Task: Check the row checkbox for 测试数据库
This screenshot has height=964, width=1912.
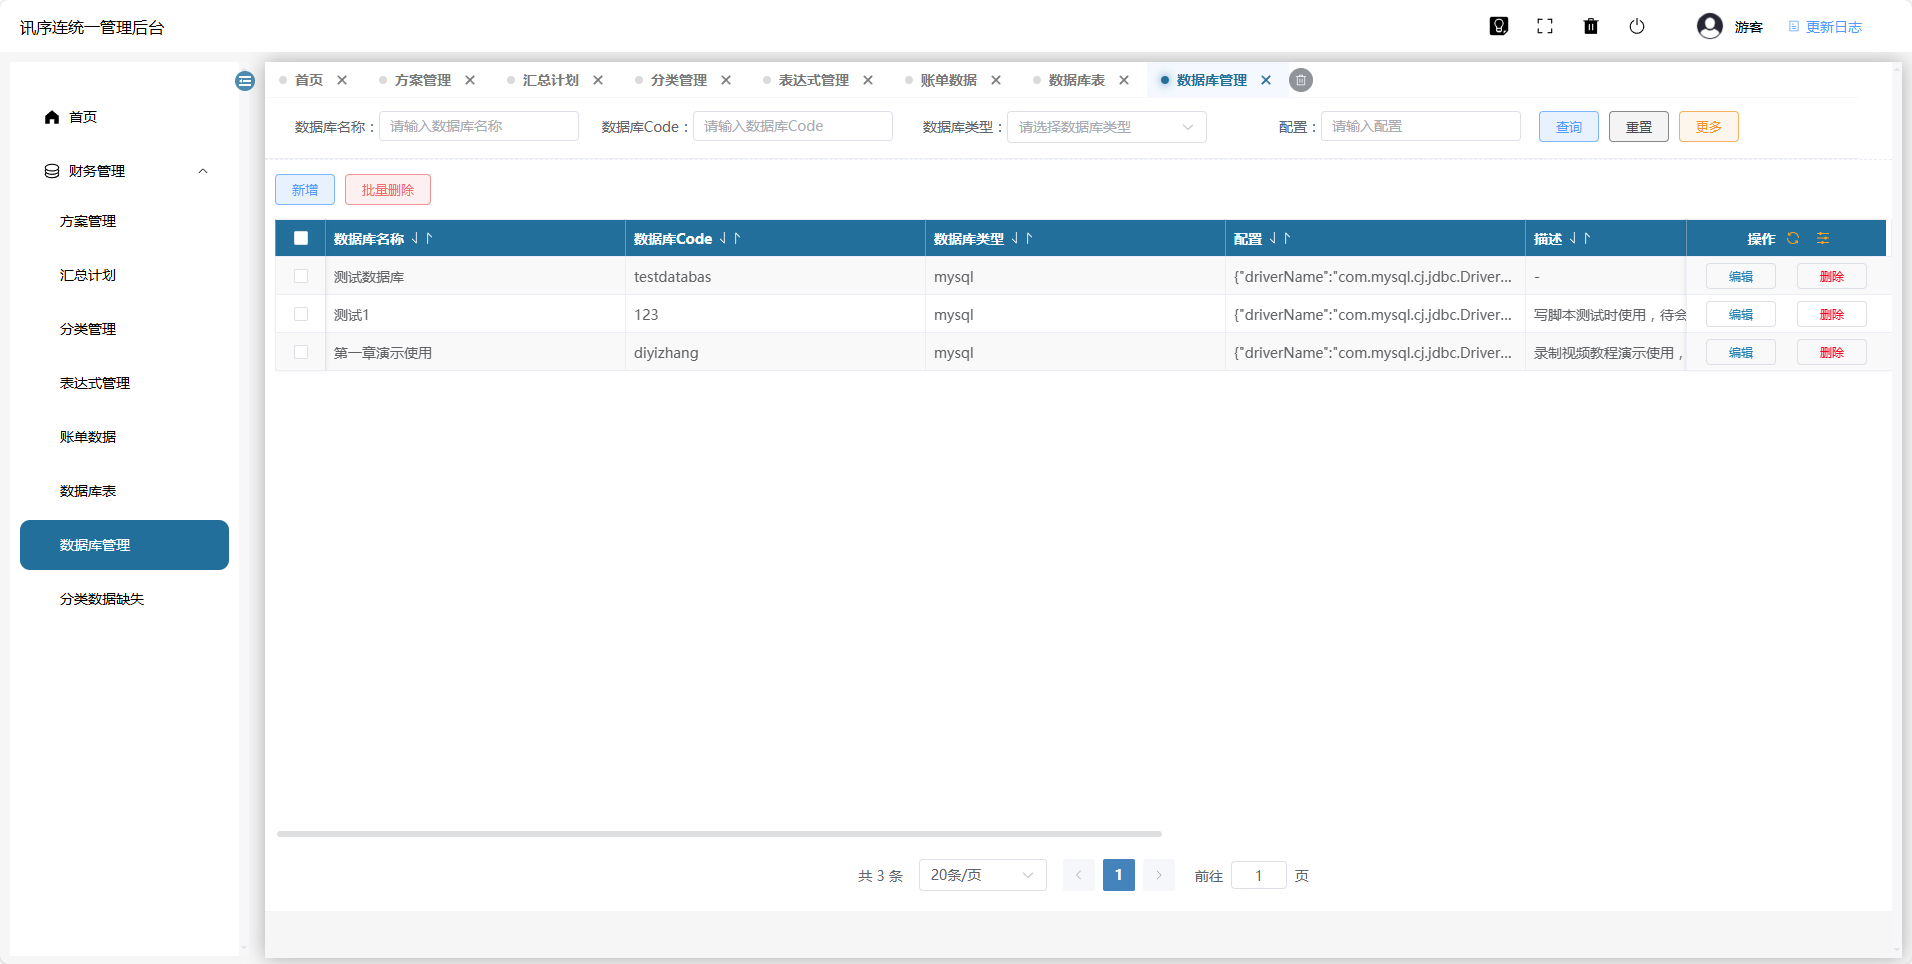Action: (x=301, y=276)
